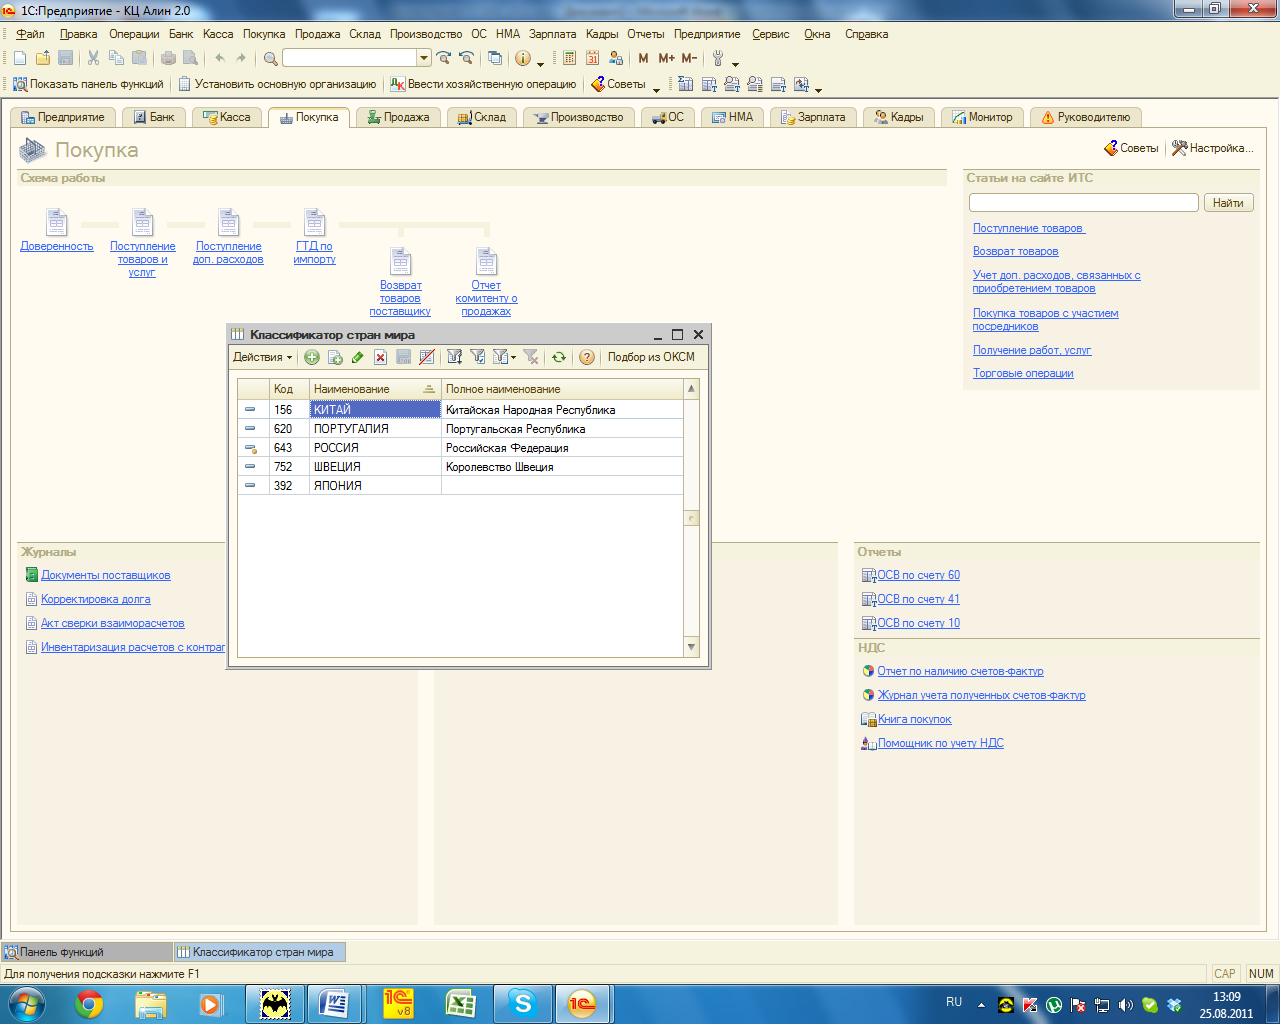Open the Справка menu
Viewport: 1280px width, 1024px height.
point(866,34)
